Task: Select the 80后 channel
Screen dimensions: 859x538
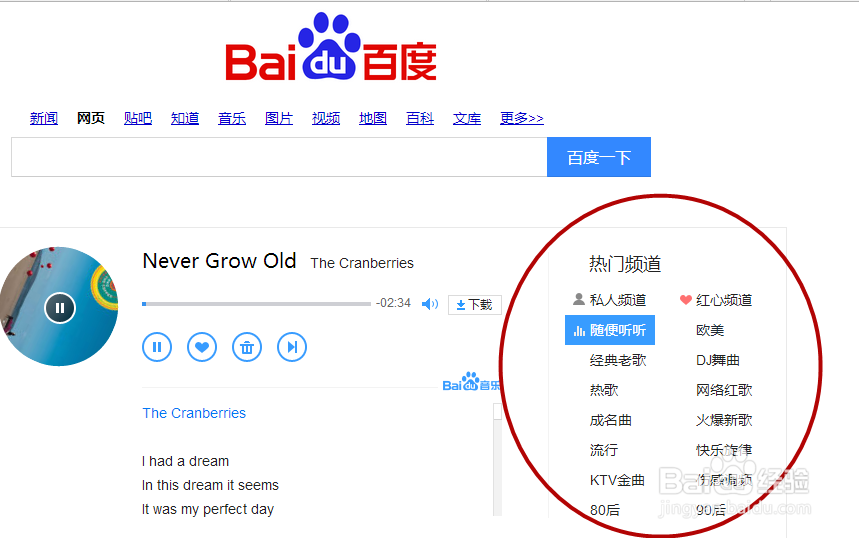Action: click(x=605, y=510)
